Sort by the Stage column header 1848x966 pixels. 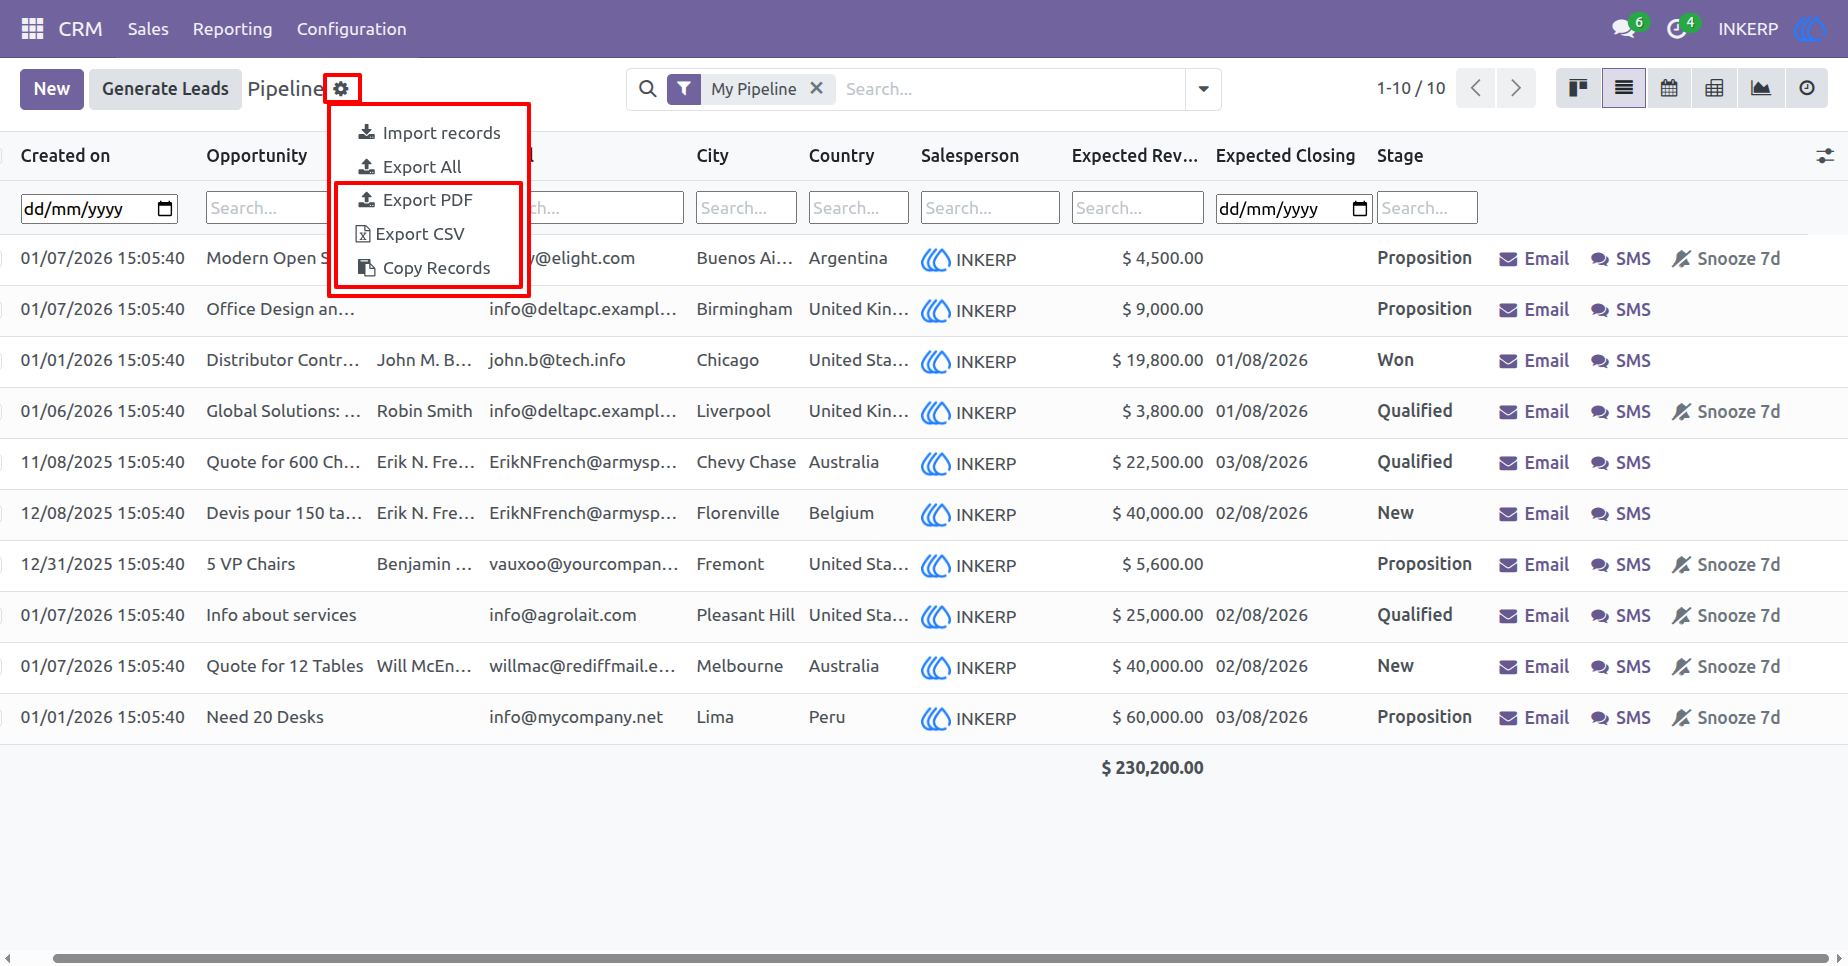[x=1400, y=156]
